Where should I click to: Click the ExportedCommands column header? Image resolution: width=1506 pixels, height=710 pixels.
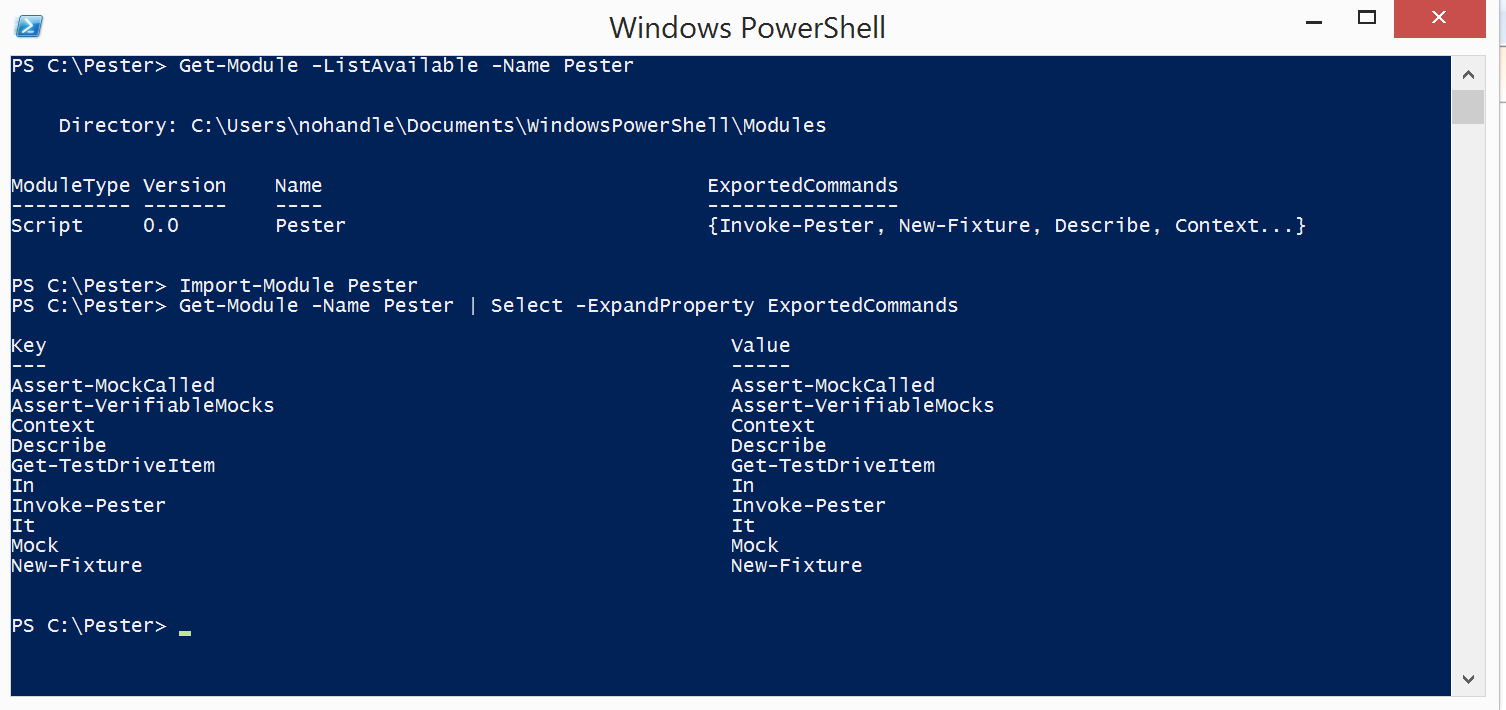coord(802,186)
